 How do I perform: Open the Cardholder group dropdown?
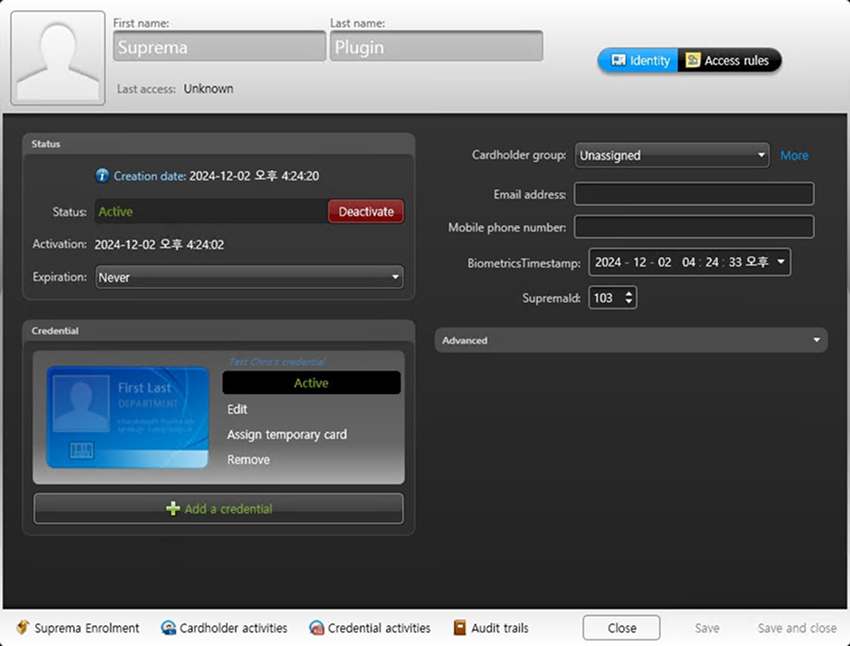click(x=671, y=155)
